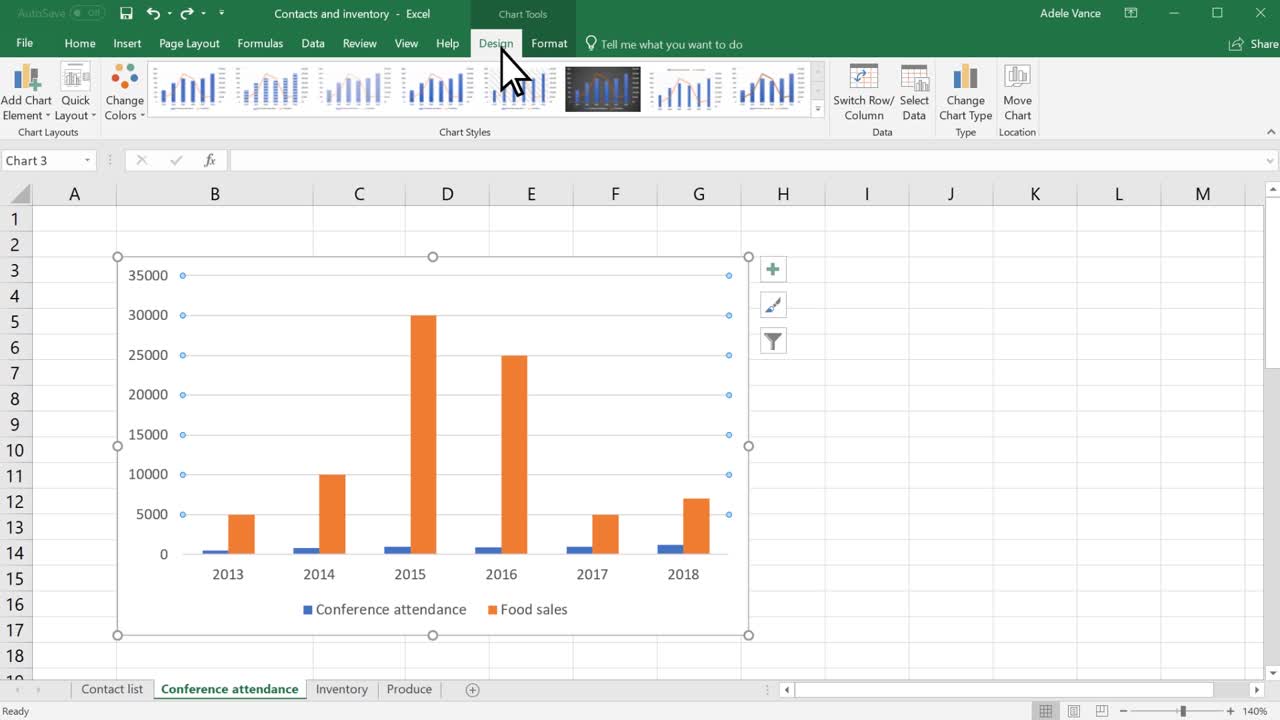Switch to the Home tab
This screenshot has height=720, width=1280.
pyautogui.click(x=80, y=43)
